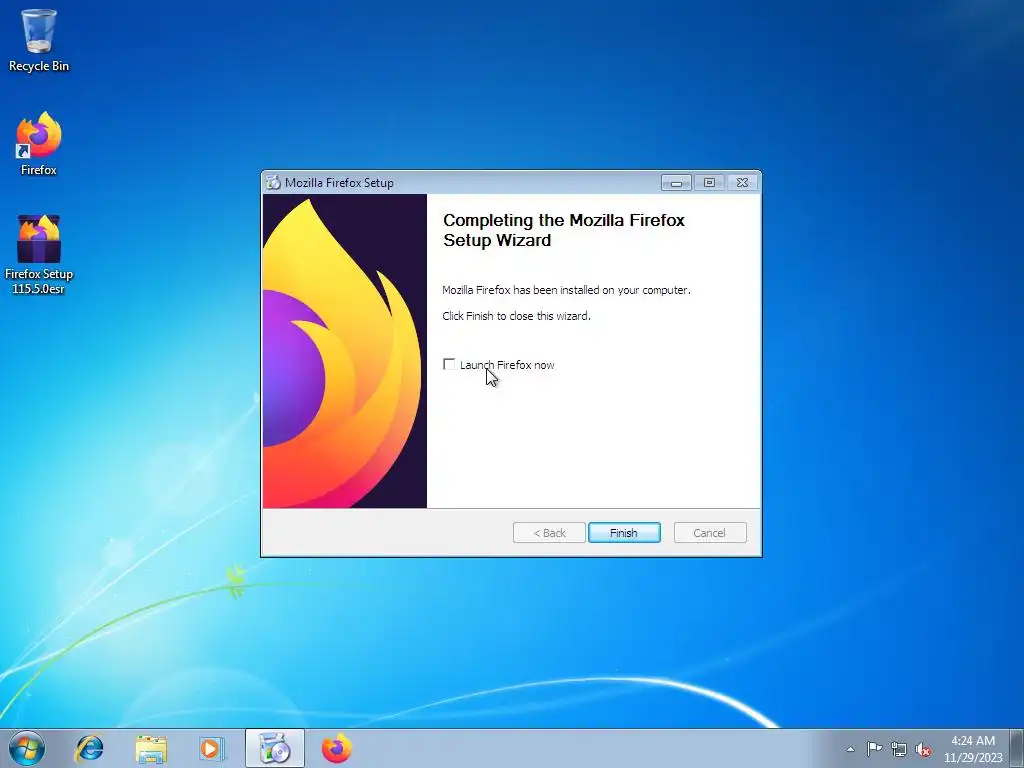1024x768 pixels.
Task: Open Windows Explorer folder in taskbar
Action: pos(151,748)
